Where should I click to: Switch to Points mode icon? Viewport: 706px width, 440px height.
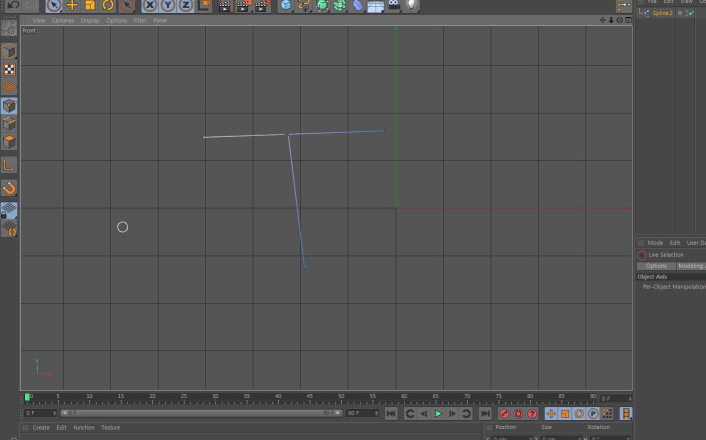pyautogui.click(x=9, y=106)
